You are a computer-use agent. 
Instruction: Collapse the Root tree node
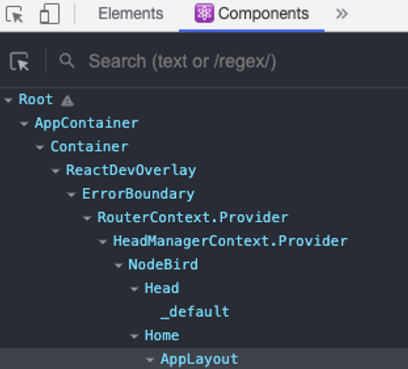coord(8,100)
